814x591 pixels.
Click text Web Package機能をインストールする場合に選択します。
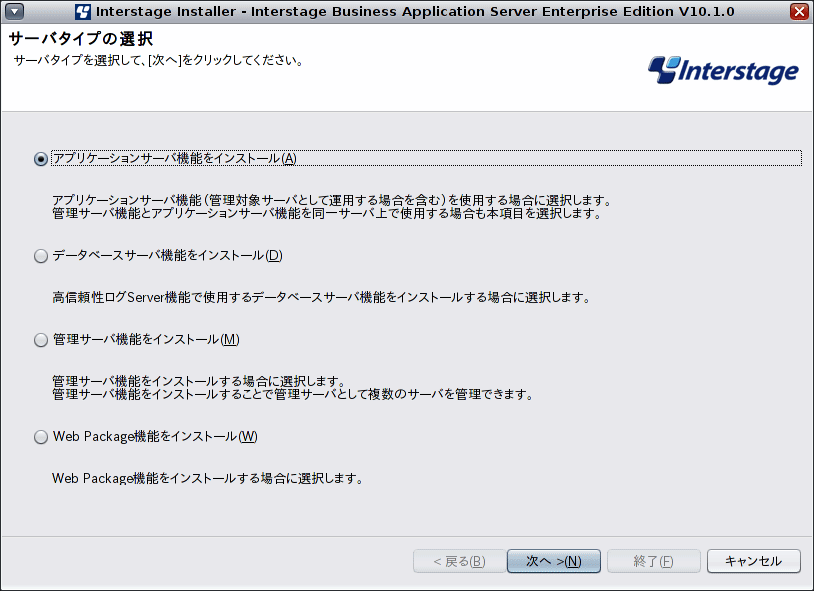[208, 478]
